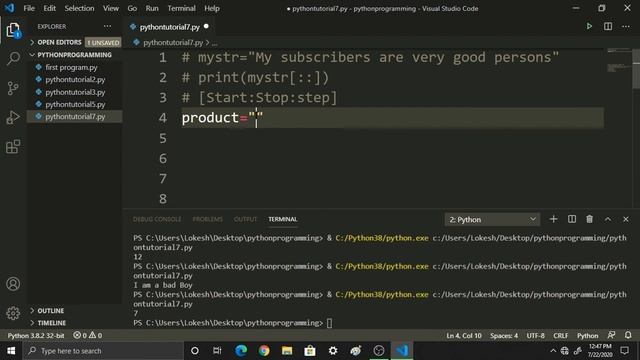The width and height of the screenshot is (640, 360).
Task: Open the Extensions view
Action: [13, 147]
